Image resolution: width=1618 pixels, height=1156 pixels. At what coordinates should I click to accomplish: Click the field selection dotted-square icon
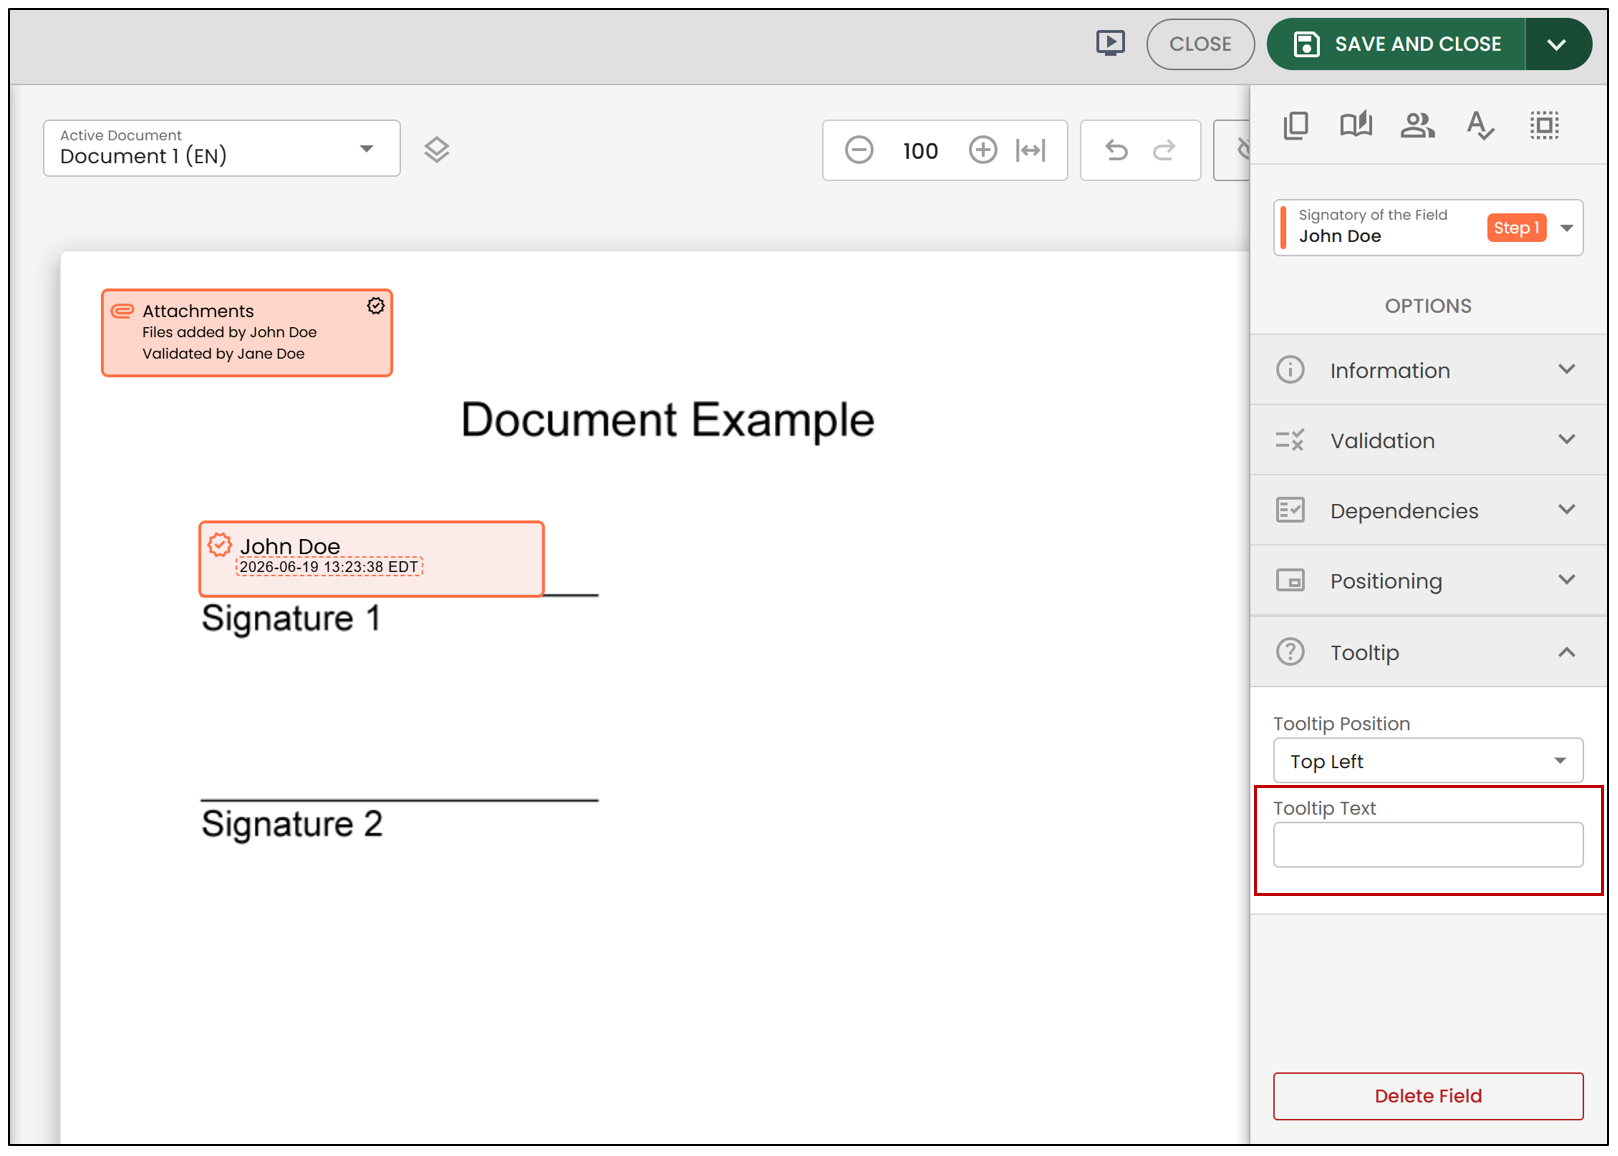pyautogui.click(x=1544, y=125)
